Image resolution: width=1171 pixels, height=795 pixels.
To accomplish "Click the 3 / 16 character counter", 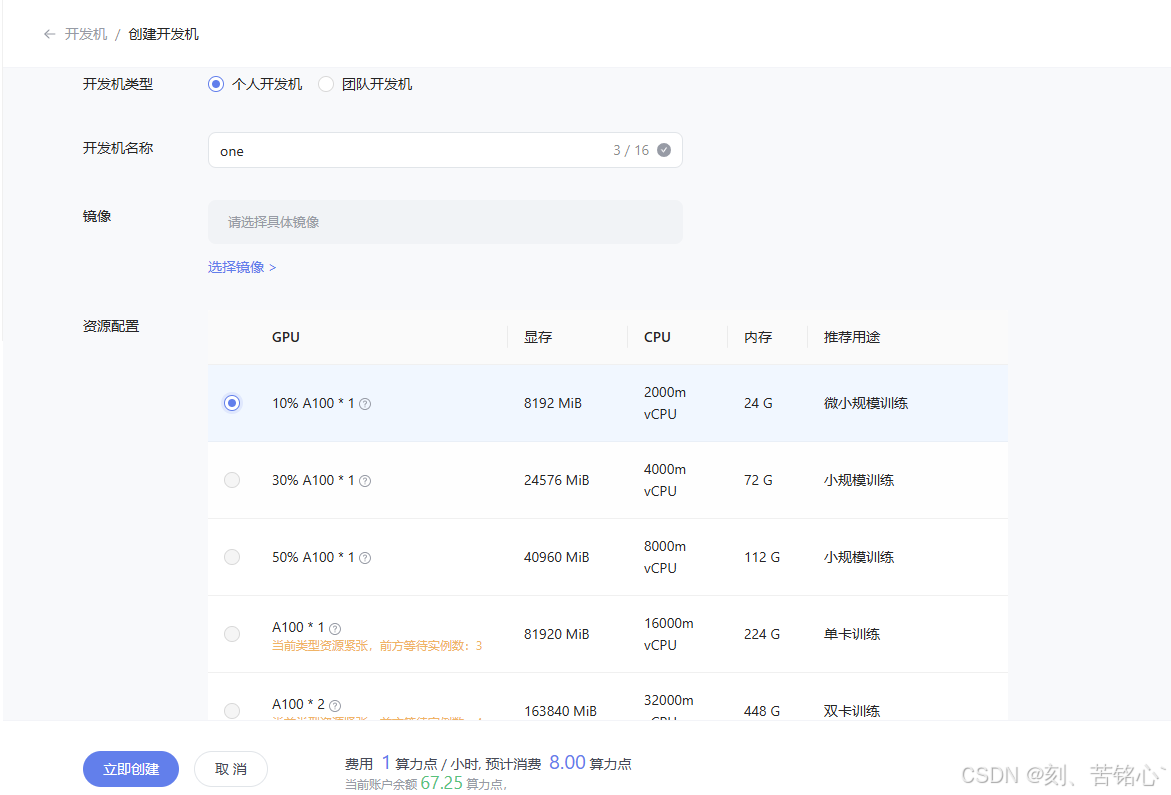I will click(631, 150).
